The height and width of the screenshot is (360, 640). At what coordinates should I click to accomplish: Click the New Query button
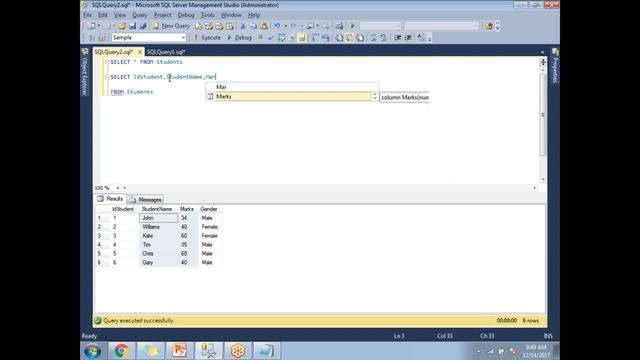click(171, 26)
